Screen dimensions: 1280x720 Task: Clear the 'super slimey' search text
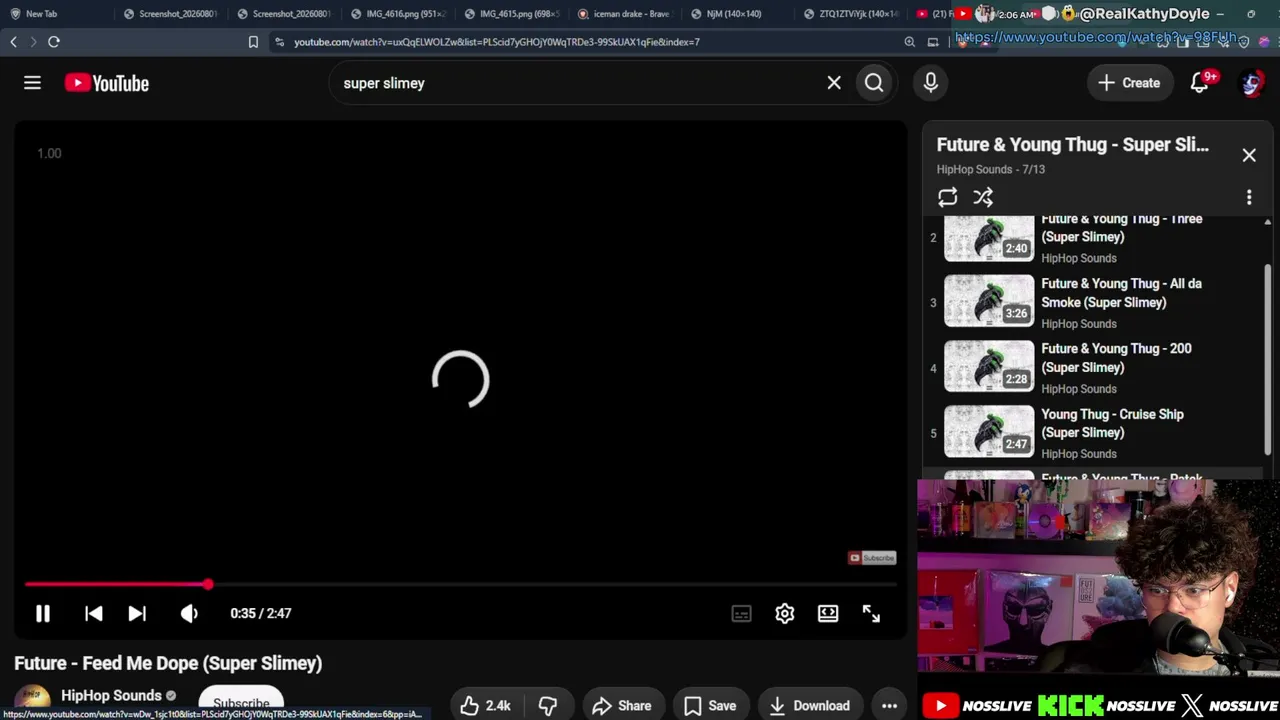pos(834,83)
